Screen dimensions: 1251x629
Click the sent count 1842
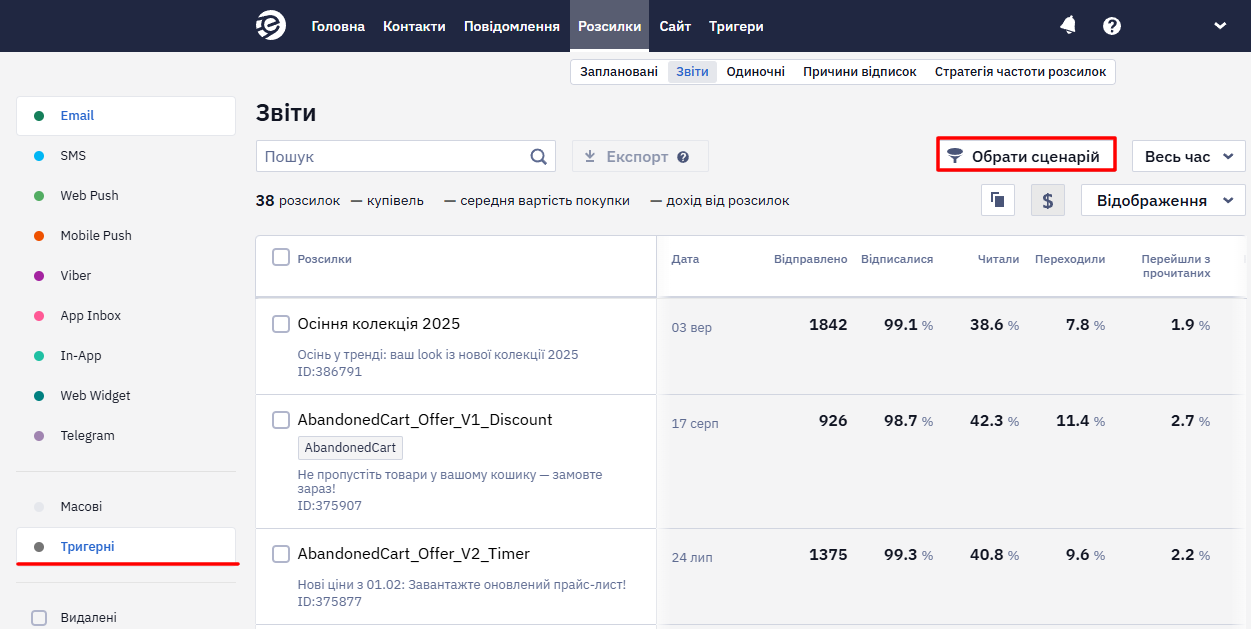[x=828, y=325]
